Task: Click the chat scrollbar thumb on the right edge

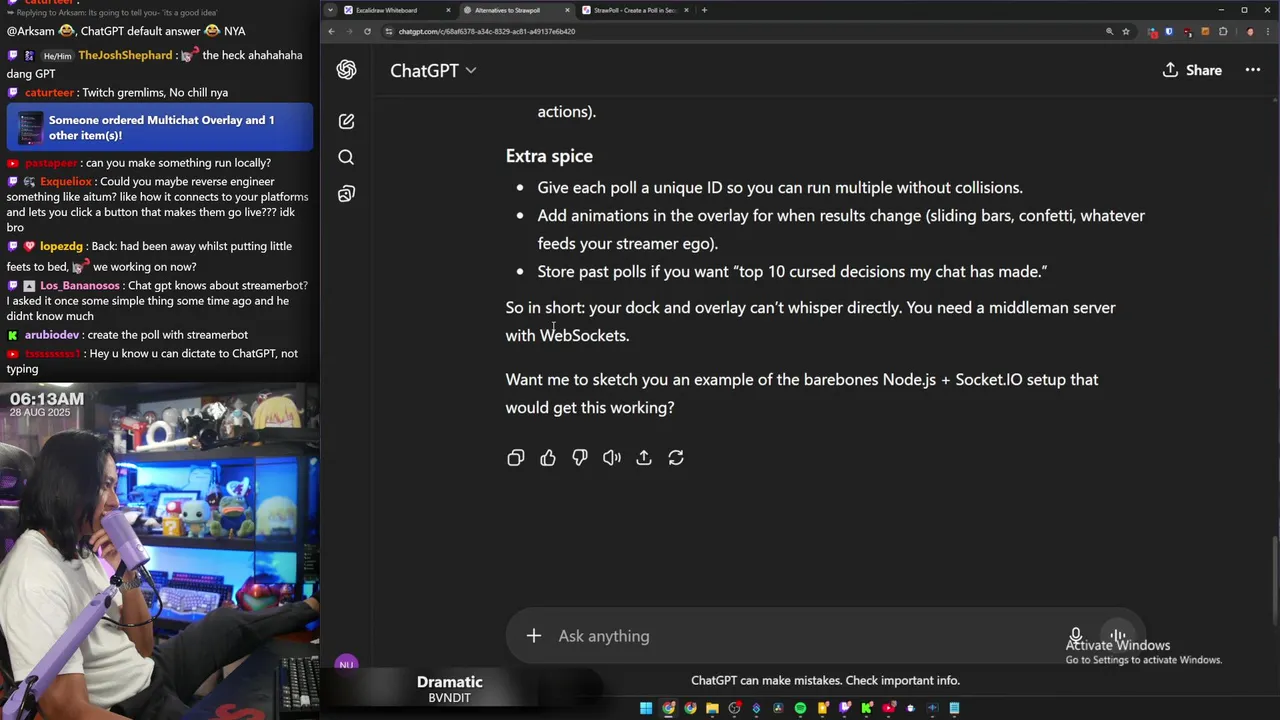Action: 1274,580
